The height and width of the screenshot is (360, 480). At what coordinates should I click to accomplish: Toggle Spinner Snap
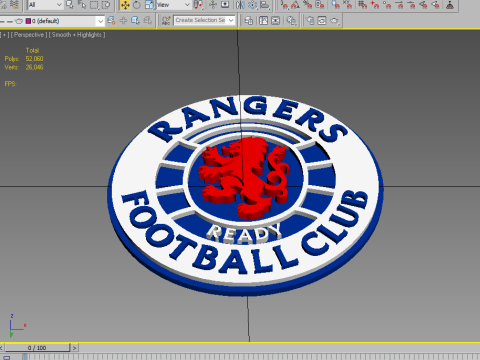point(320,5)
